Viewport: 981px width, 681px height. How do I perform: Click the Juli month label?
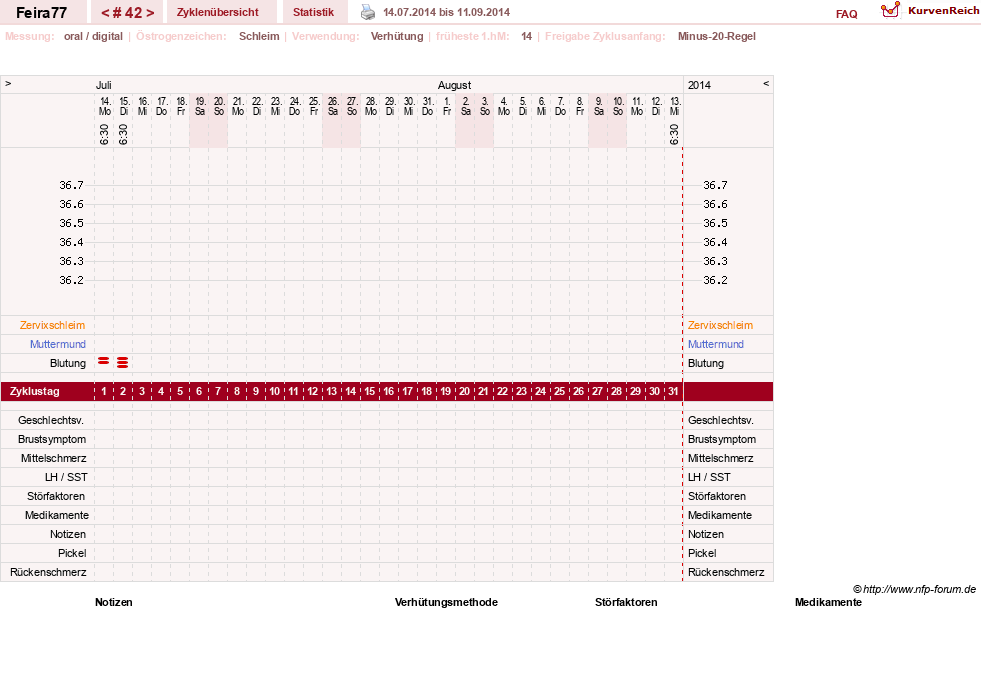pos(104,85)
